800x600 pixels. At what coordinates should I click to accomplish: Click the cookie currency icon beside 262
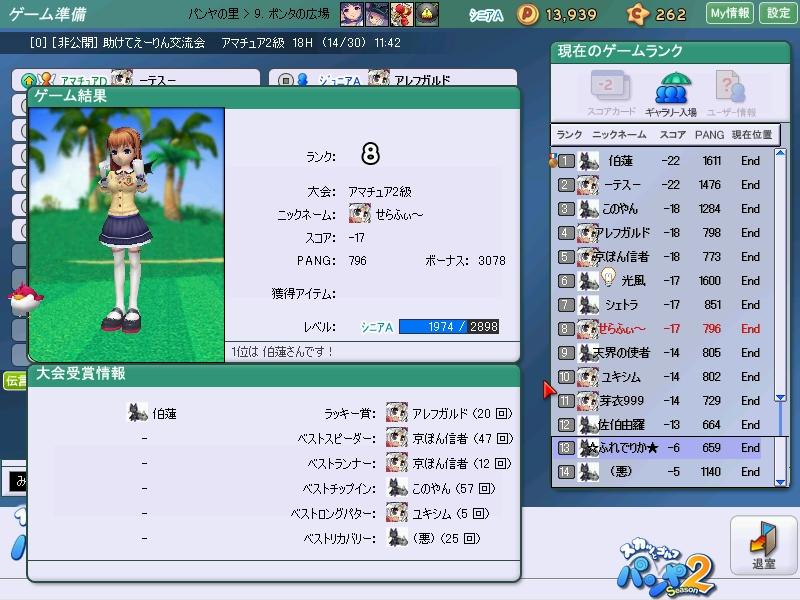point(637,14)
